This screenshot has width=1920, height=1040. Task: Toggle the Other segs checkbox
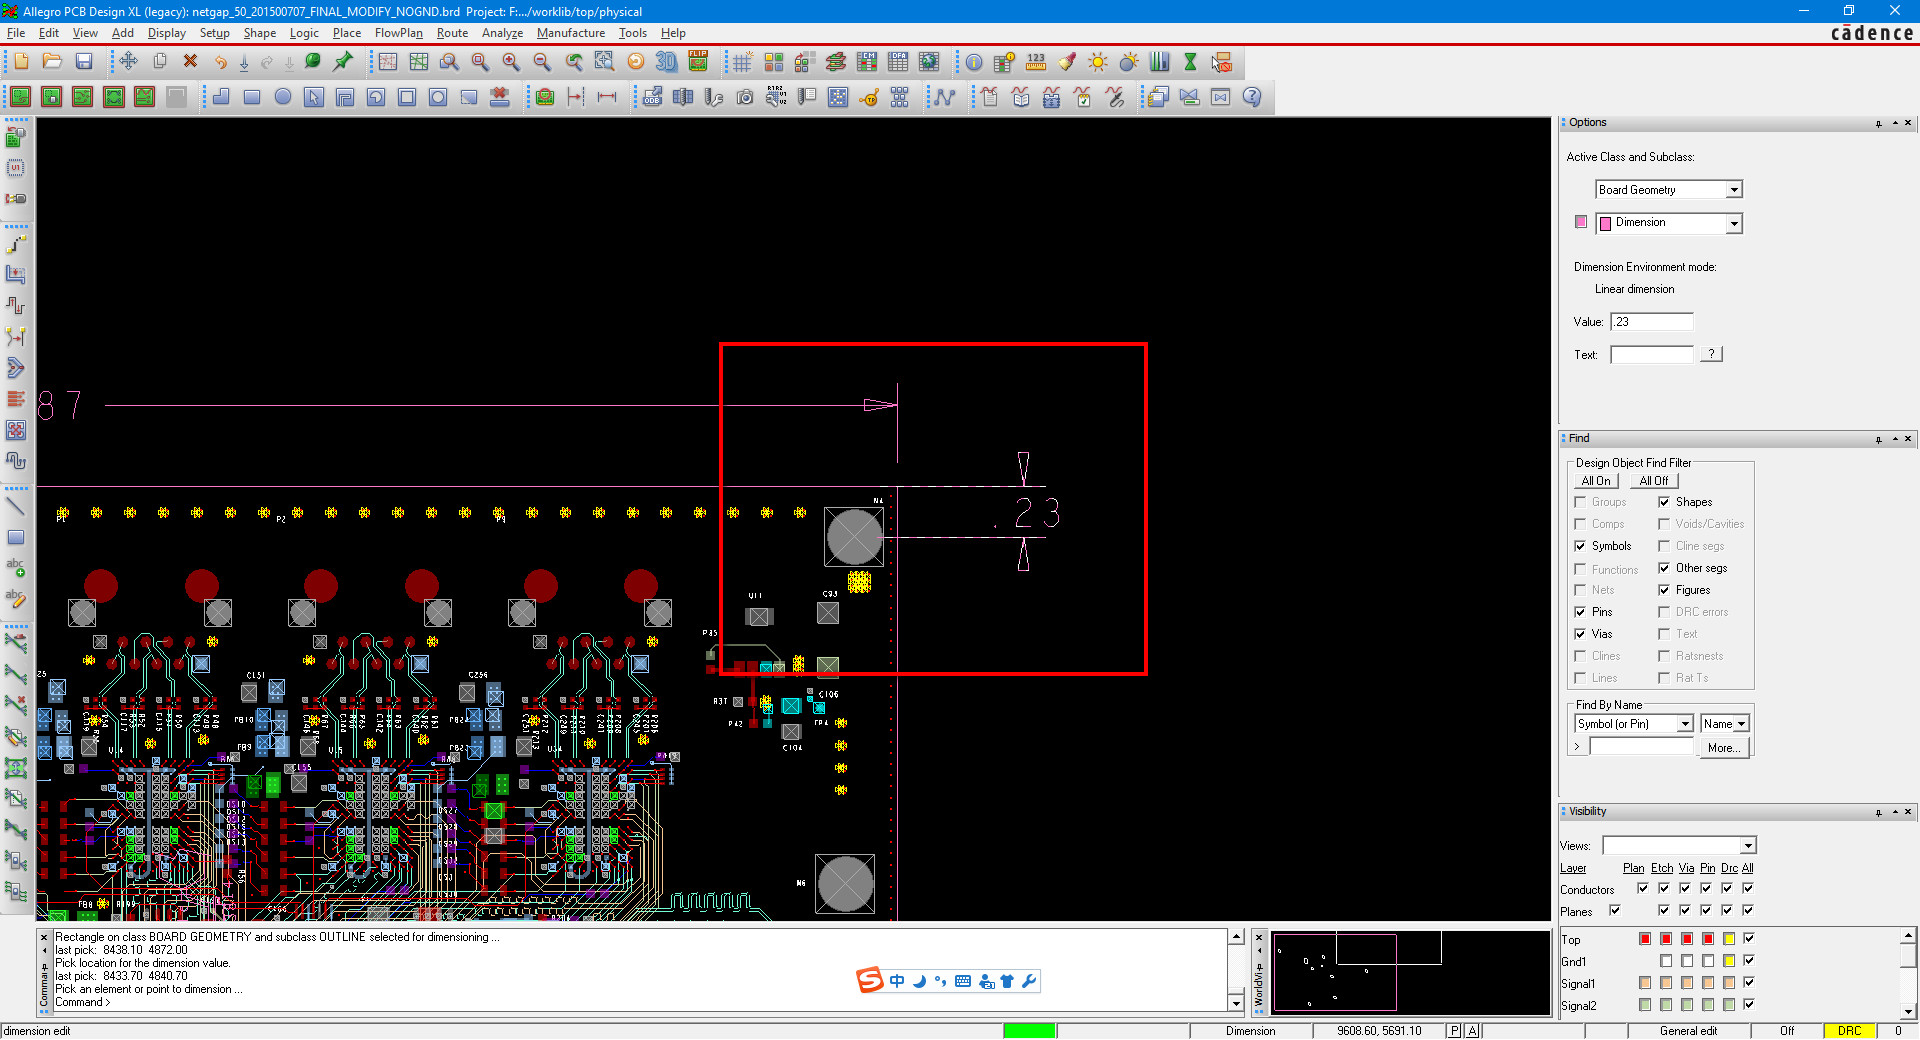[1664, 568]
